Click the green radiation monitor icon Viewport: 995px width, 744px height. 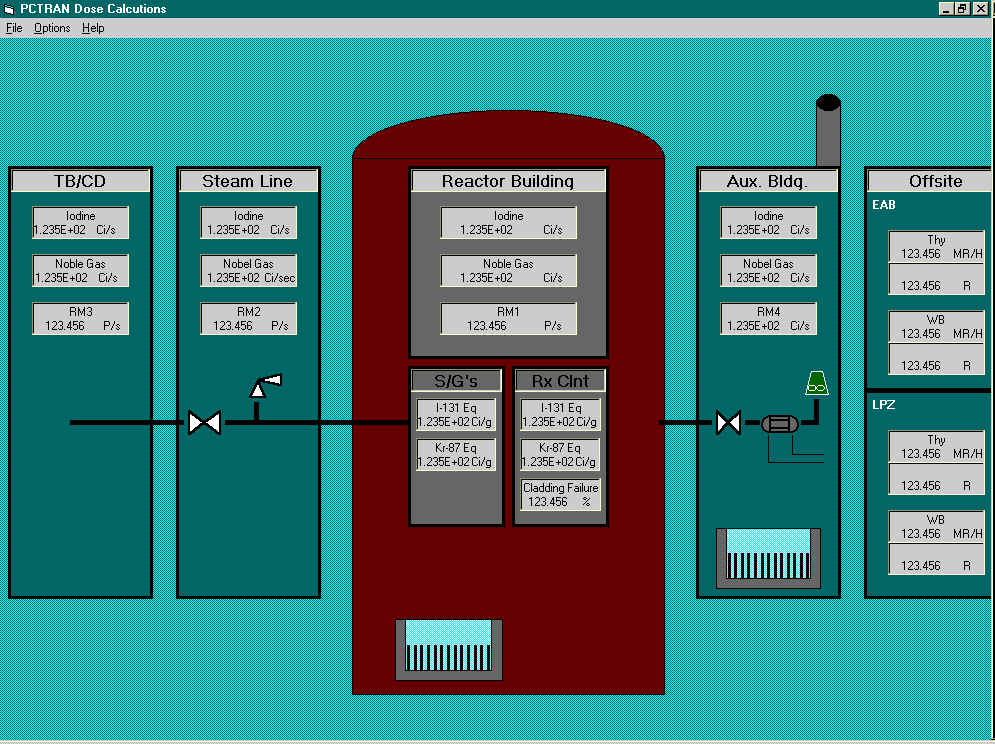click(817, 382)
